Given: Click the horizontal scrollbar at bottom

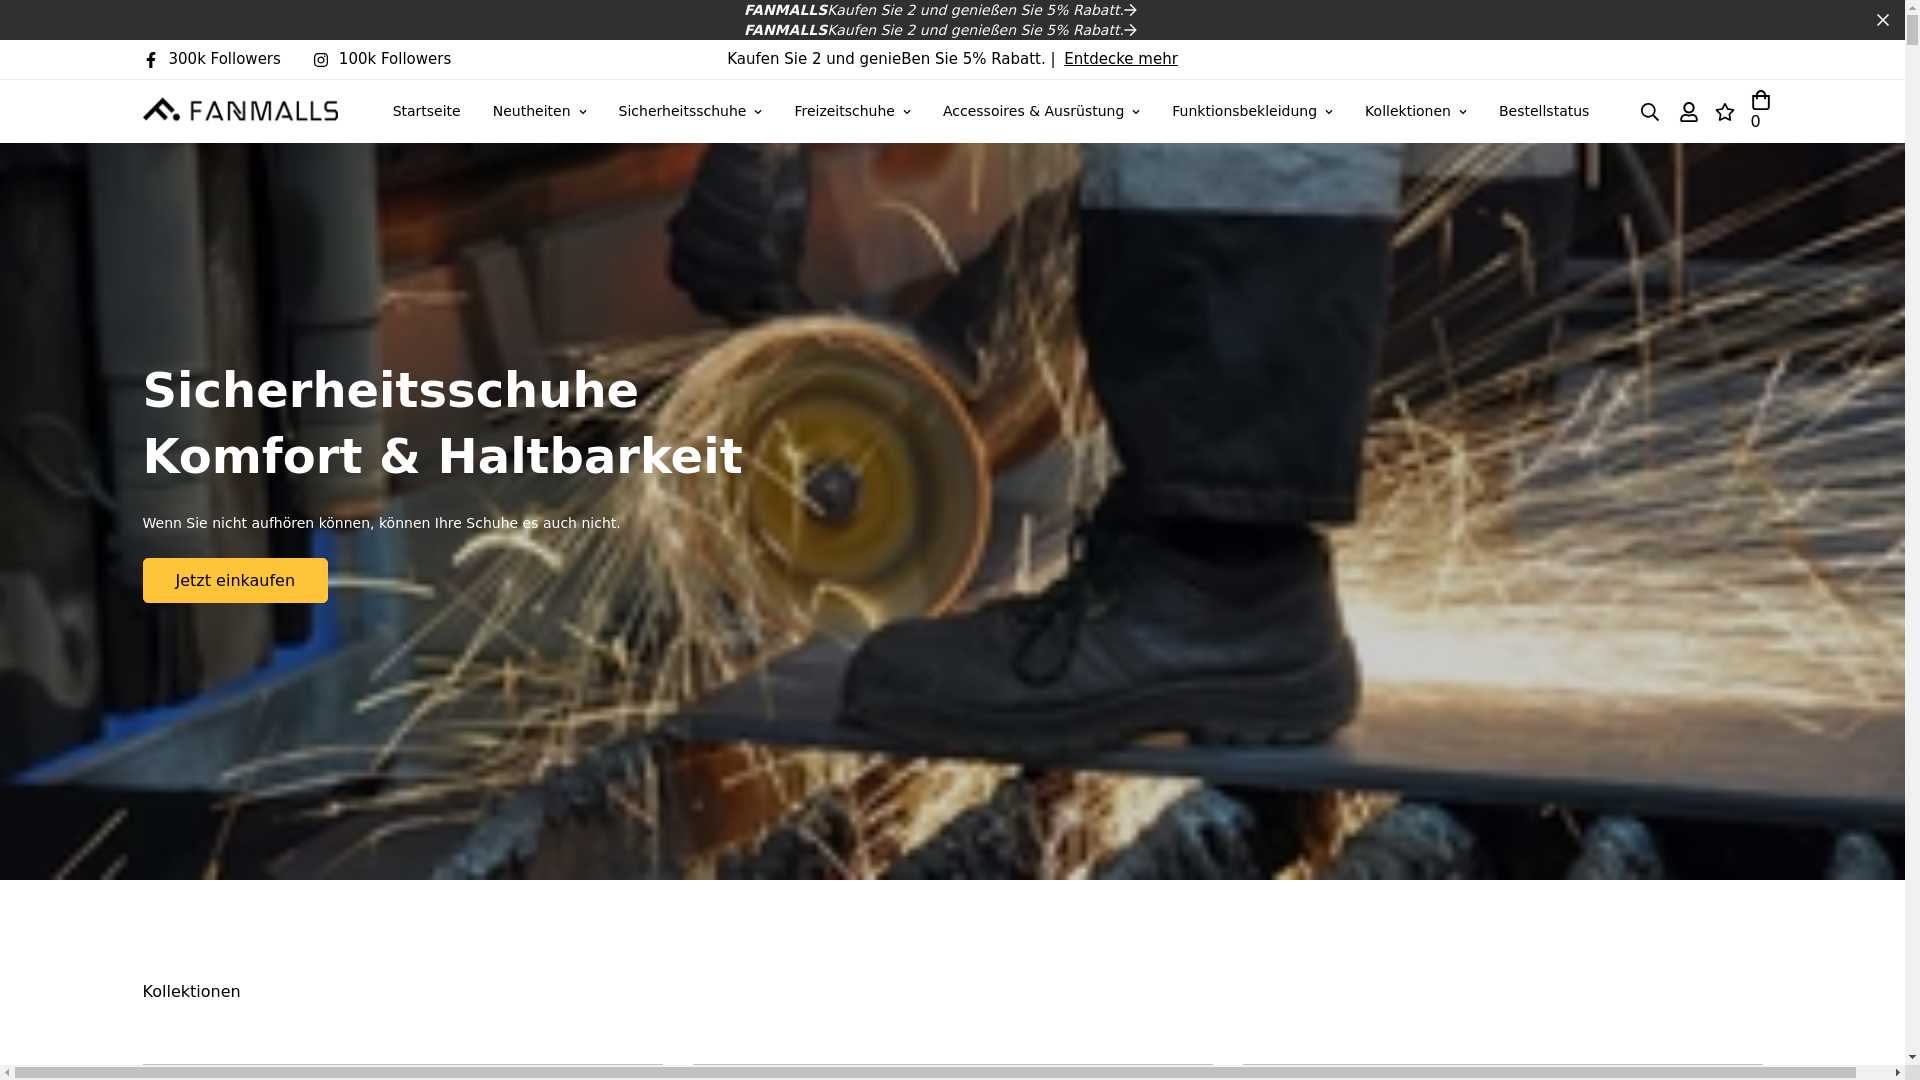Looking at the screenshot, I should 935,1073.
